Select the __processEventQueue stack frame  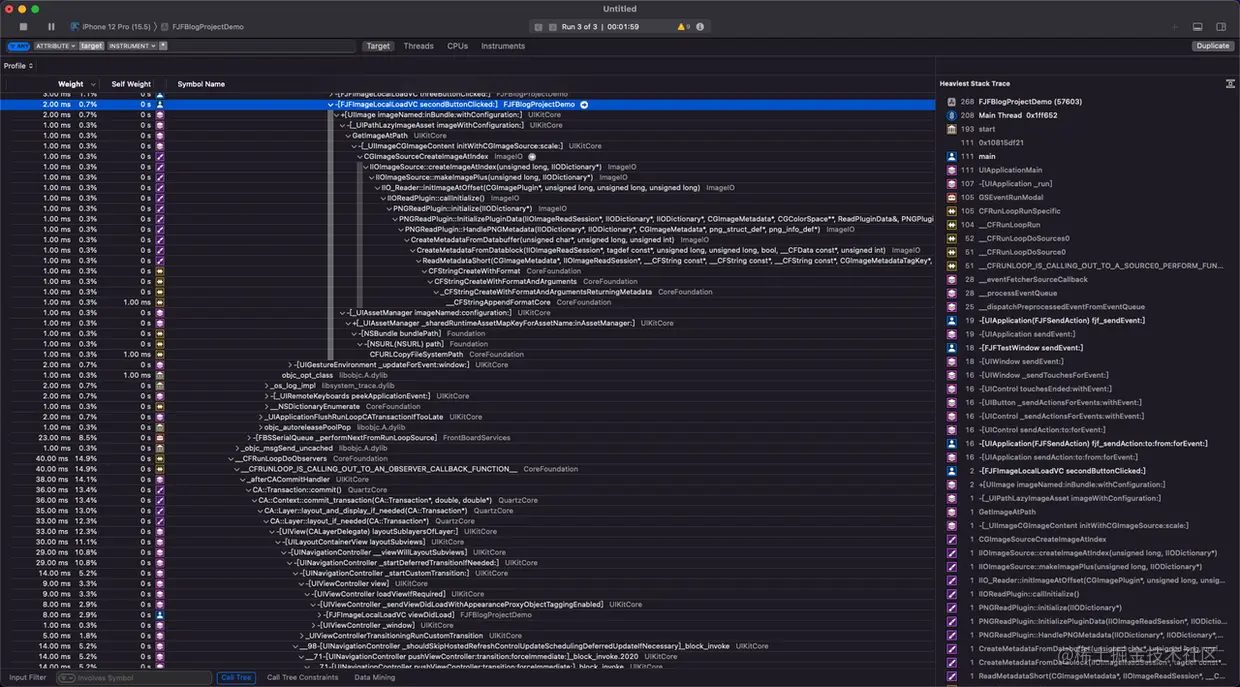click(1017, 293)
